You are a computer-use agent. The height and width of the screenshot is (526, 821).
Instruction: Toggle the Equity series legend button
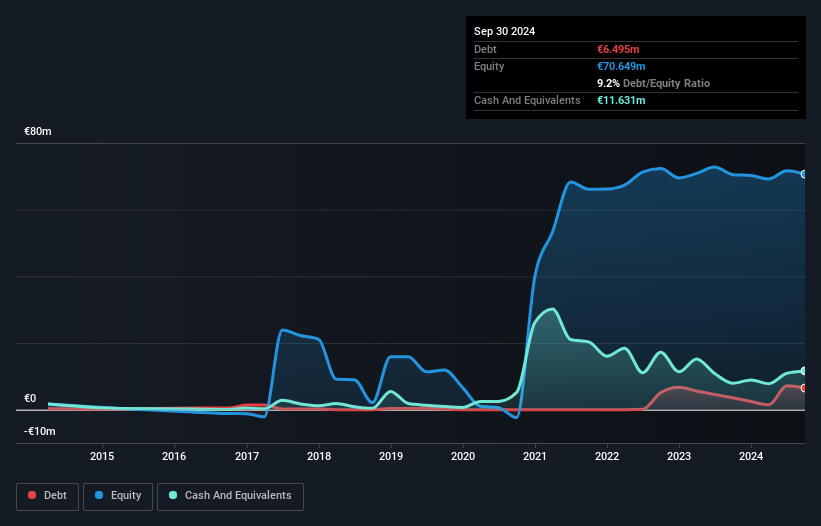point(118,496)
